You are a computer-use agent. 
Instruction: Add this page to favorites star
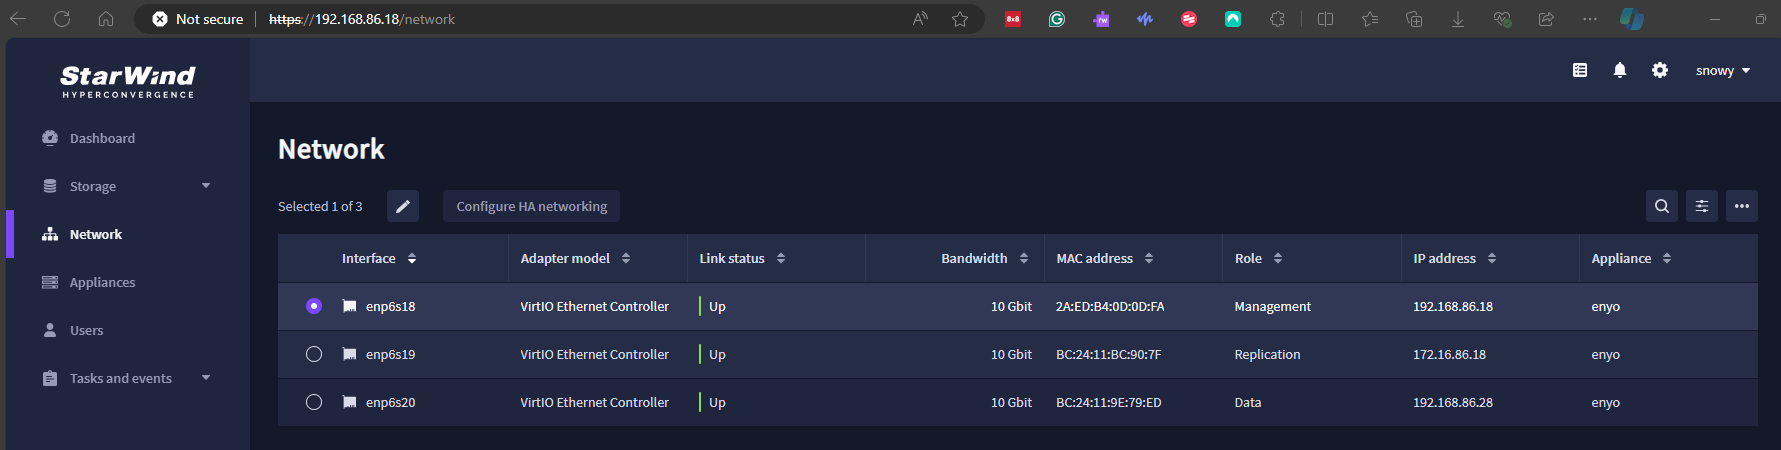click(x=960, y=19)
